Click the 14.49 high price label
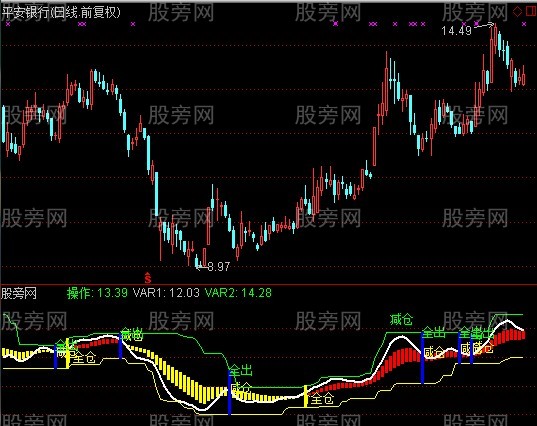537x426 pixels. pos(457,31)
